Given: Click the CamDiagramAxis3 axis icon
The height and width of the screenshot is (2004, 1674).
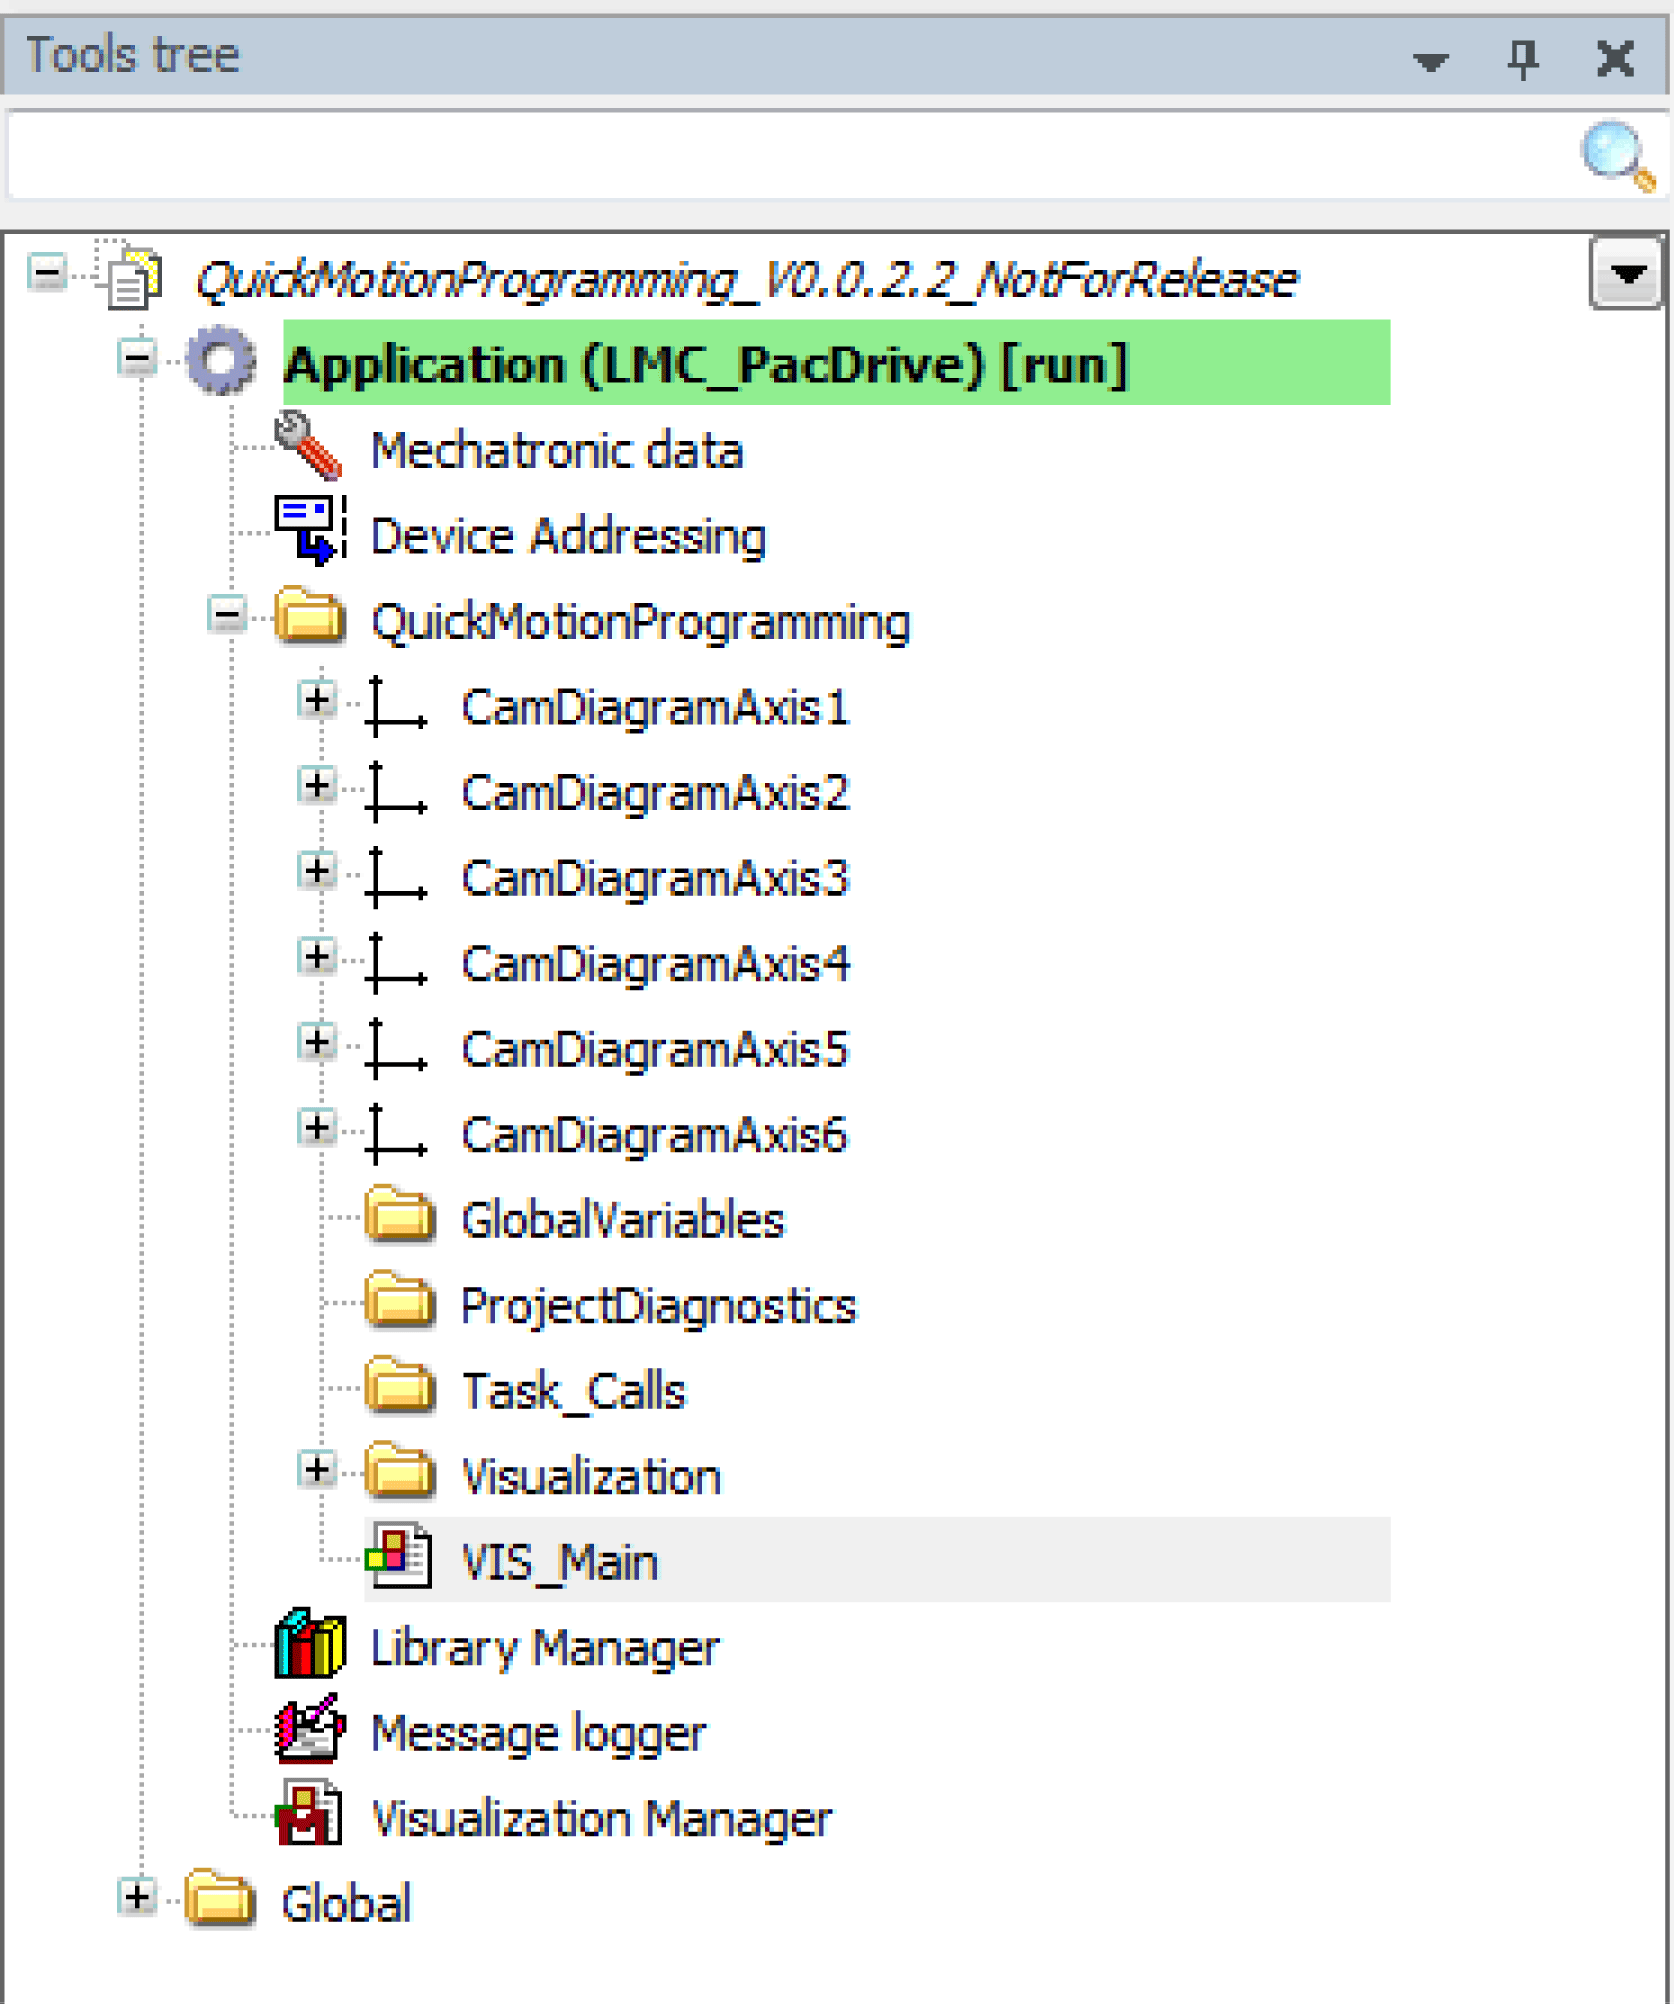Looking at the screenshot, I should (x=396, y=878).
